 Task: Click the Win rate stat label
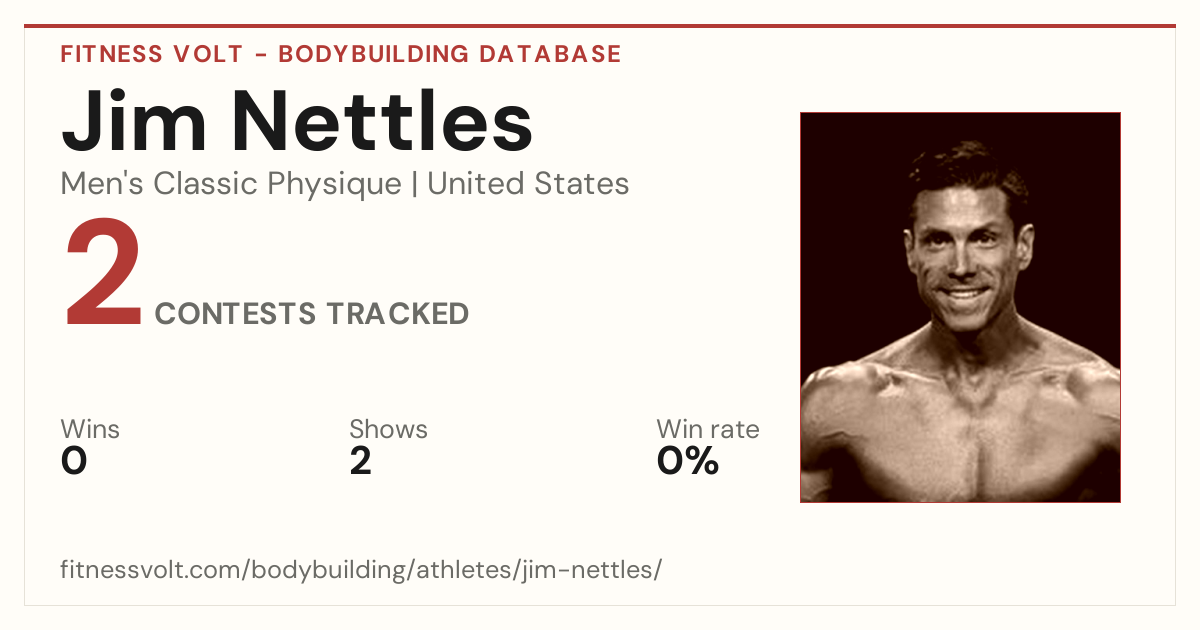coord(708,430)
